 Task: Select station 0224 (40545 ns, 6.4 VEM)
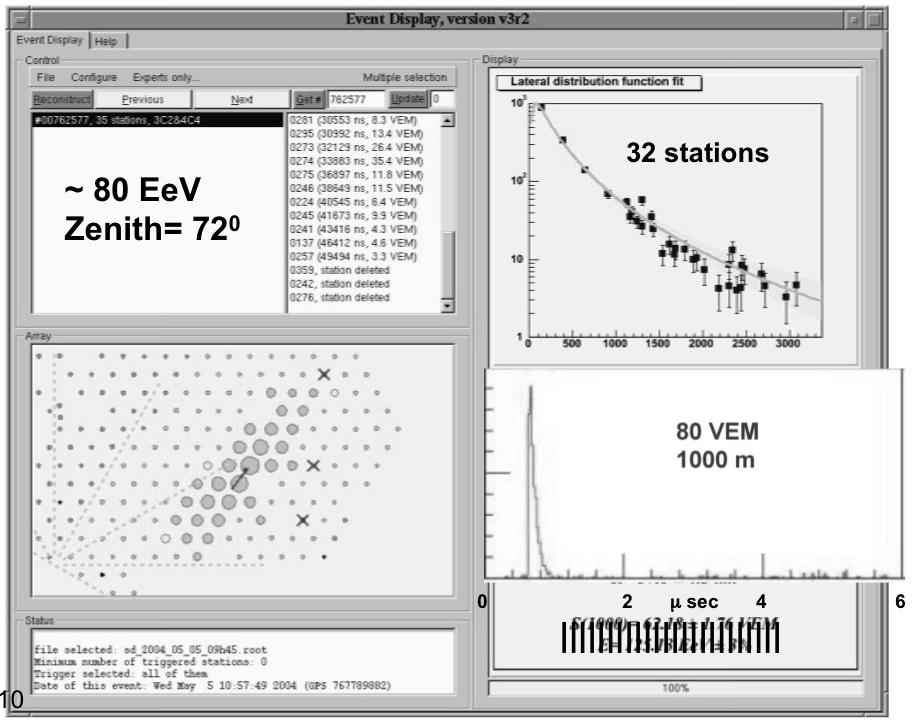point(353,202)
